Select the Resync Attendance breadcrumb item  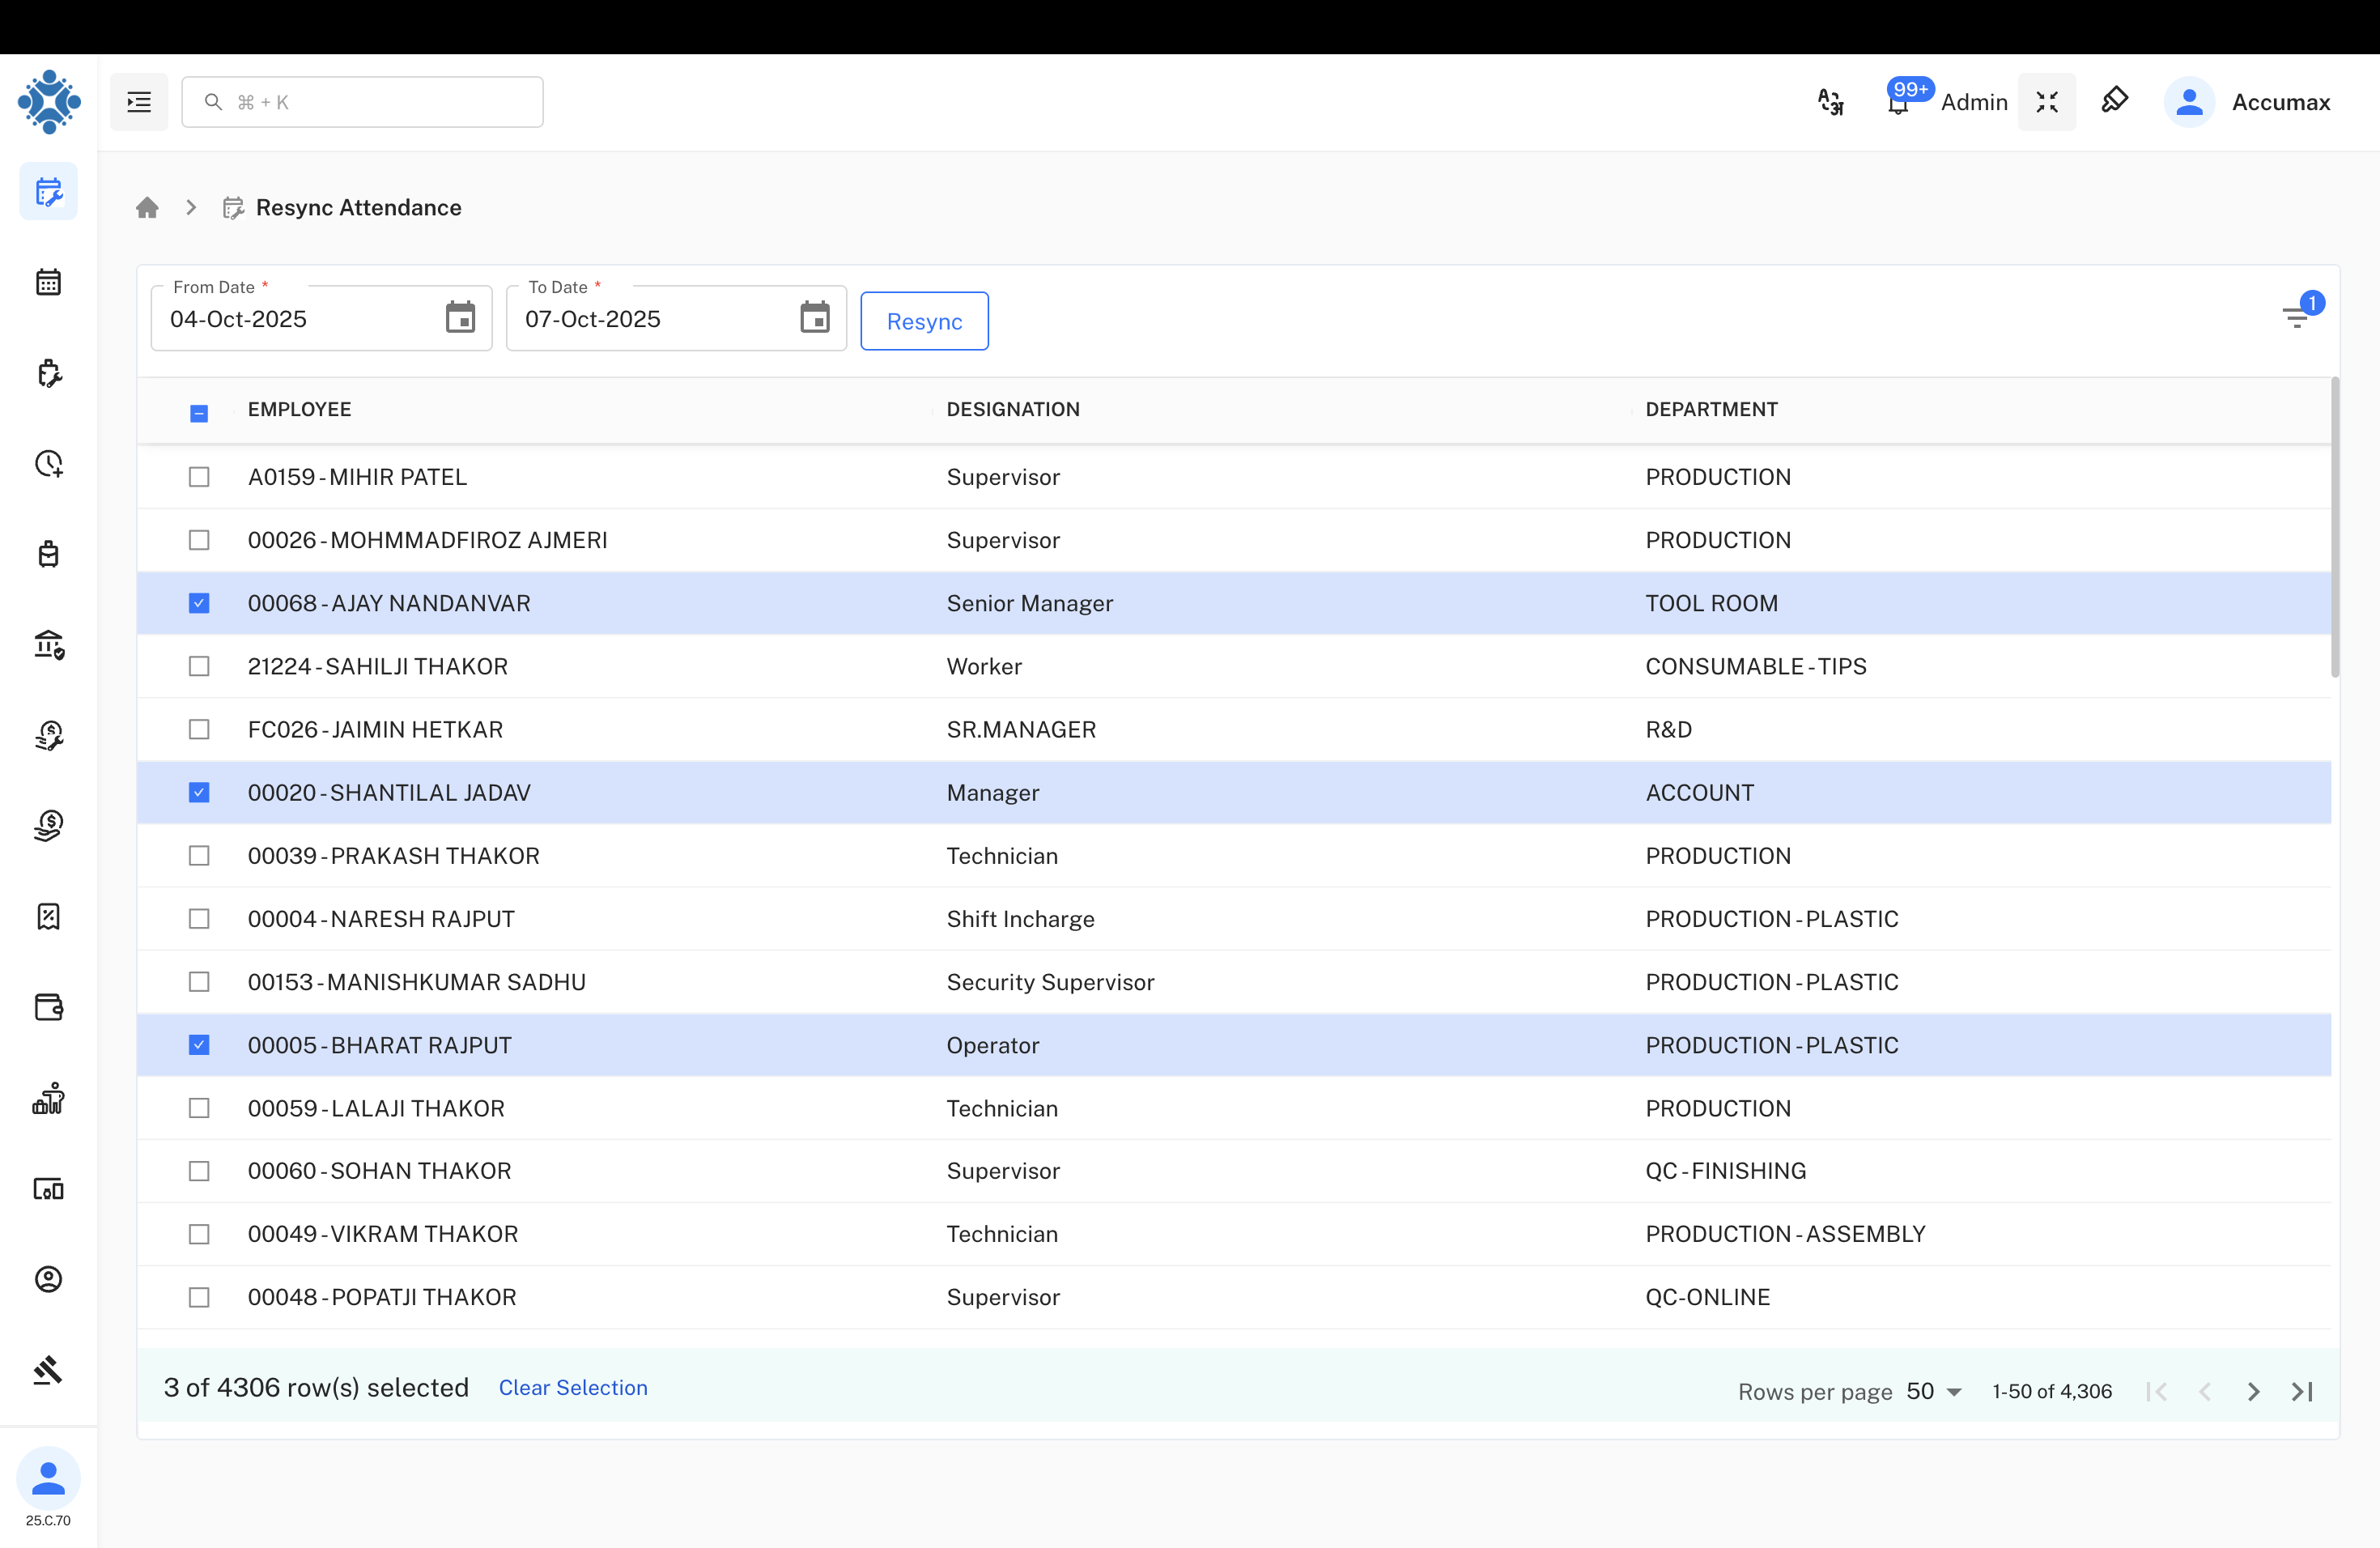(x=358, y=207)
